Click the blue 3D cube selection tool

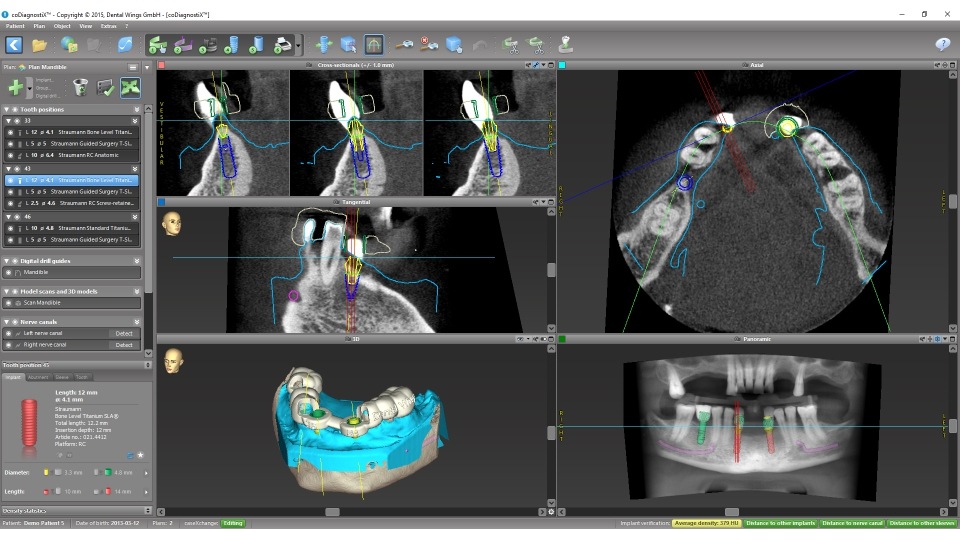(x=348, y=45)
